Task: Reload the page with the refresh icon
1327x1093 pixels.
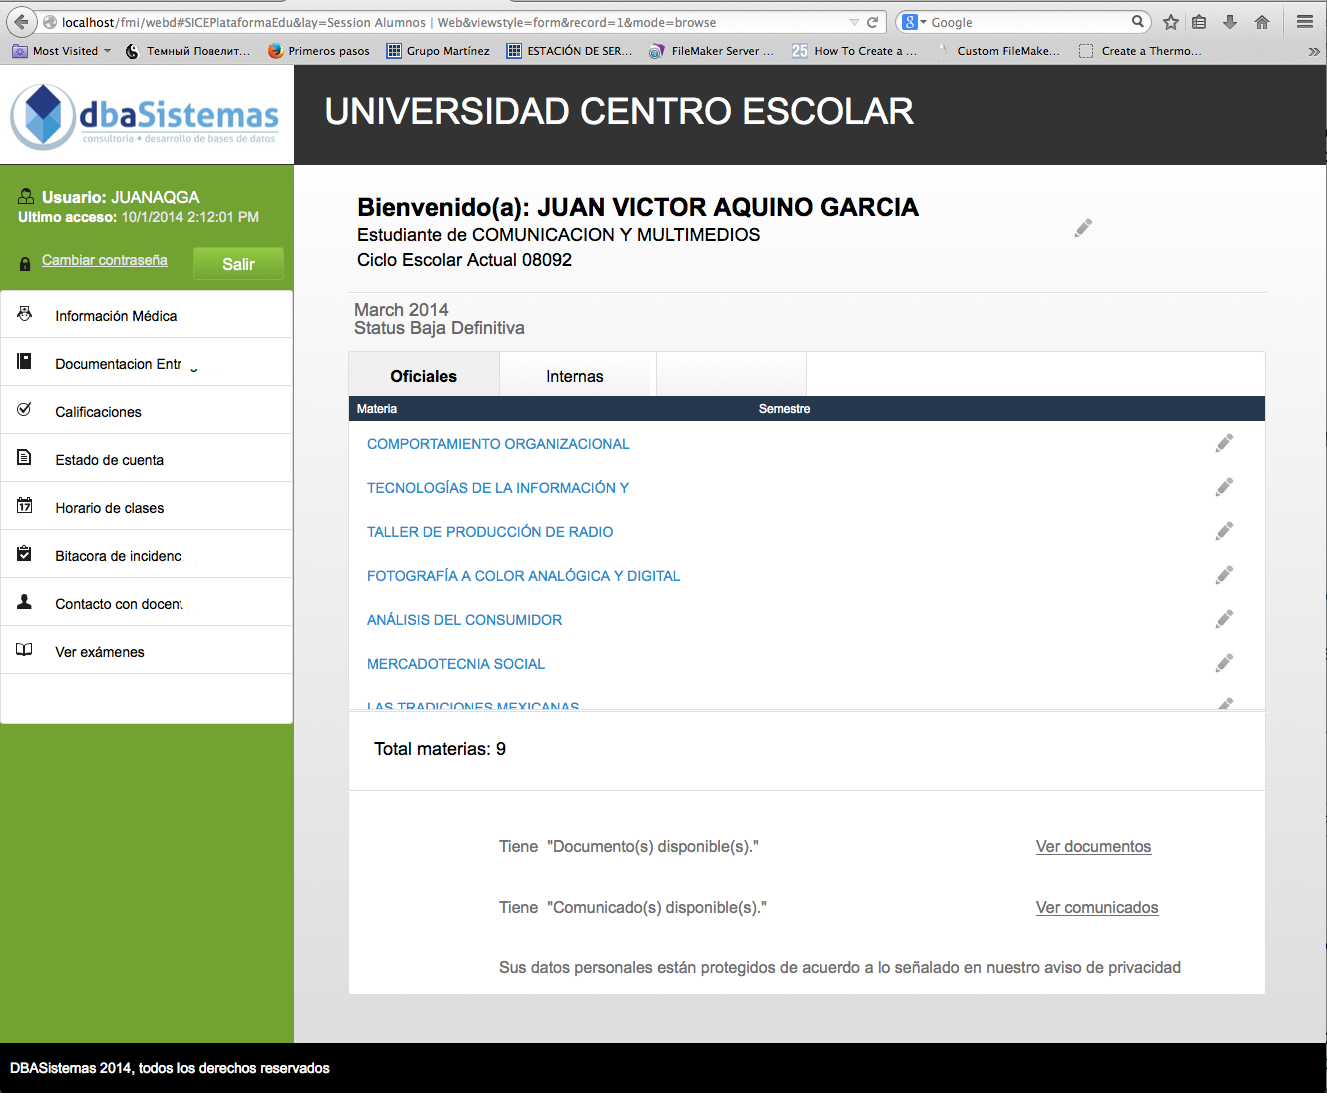Action: pyautogui.click(x=872, y=22)
